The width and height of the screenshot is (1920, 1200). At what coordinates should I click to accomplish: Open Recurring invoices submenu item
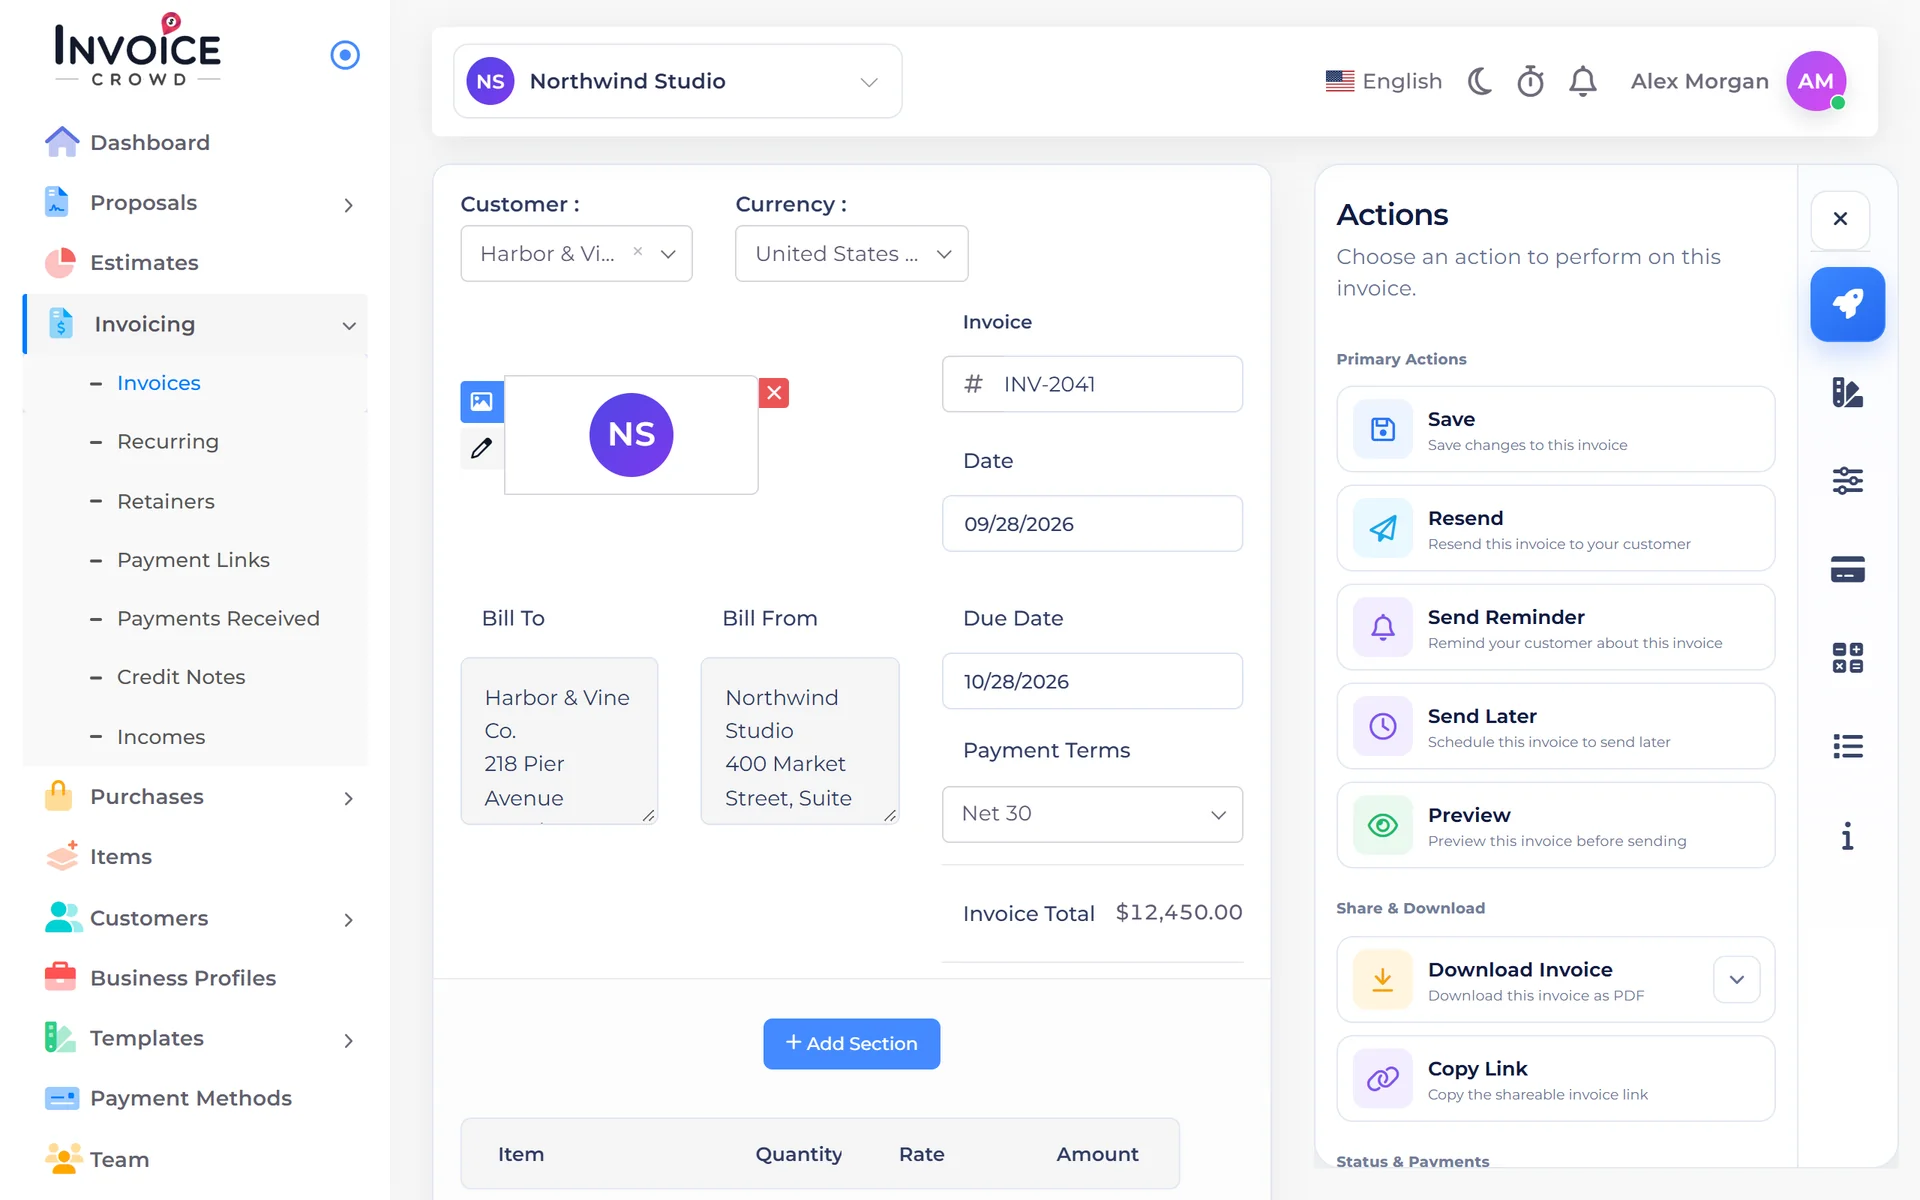coord(167,442)
